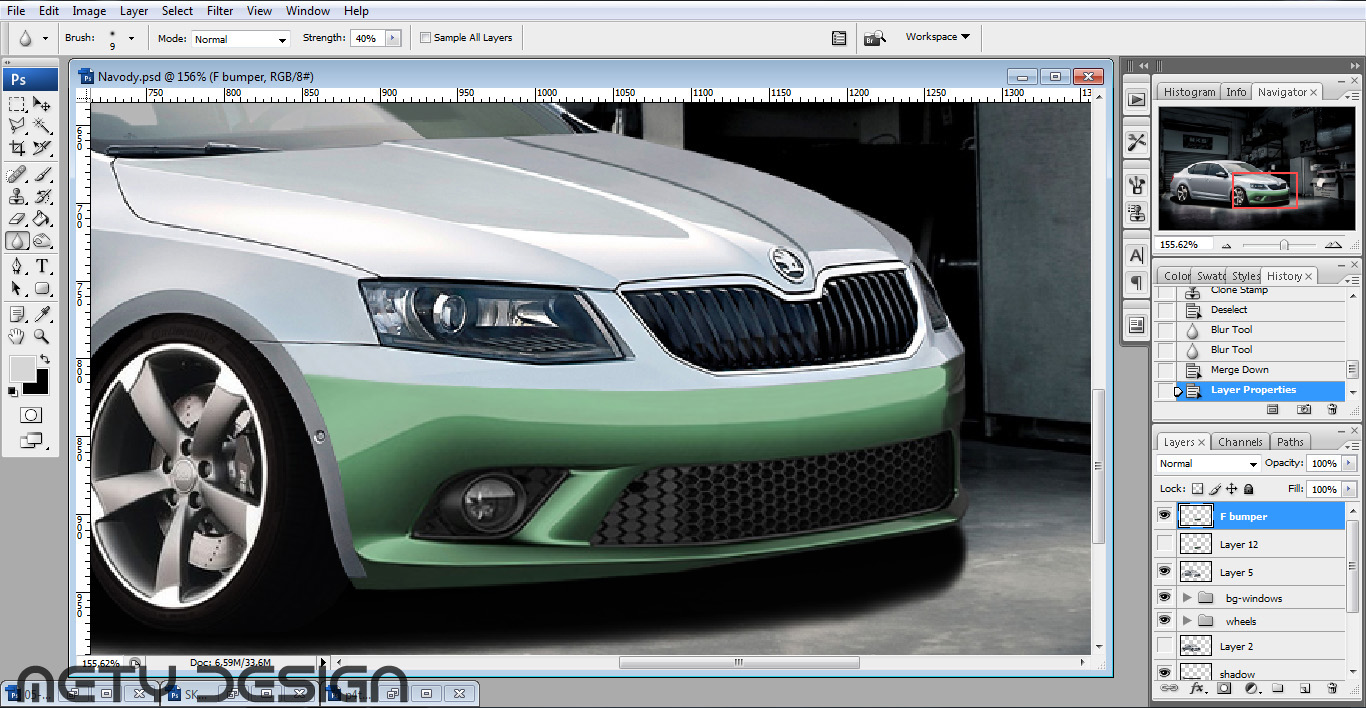
Task: Open the Layer menu
Action: (134, 11)
